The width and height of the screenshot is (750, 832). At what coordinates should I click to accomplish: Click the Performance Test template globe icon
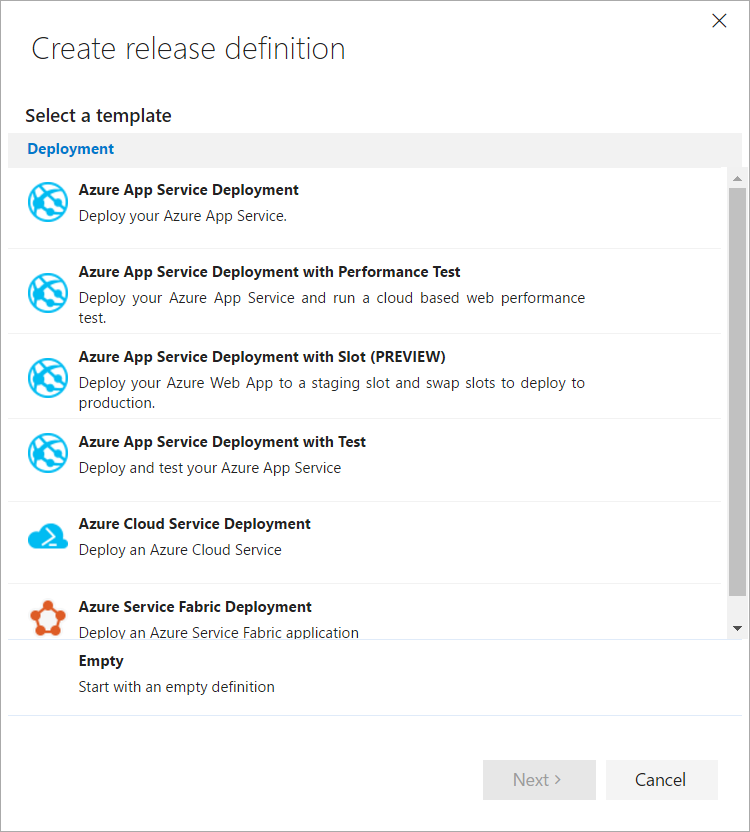pos(47,293)
